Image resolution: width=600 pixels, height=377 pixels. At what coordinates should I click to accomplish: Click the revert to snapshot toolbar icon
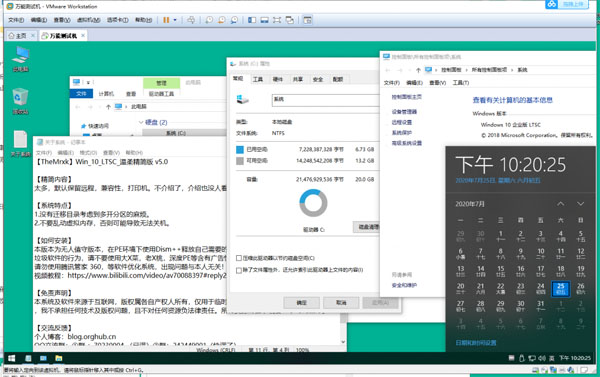[x=222, y=20]
